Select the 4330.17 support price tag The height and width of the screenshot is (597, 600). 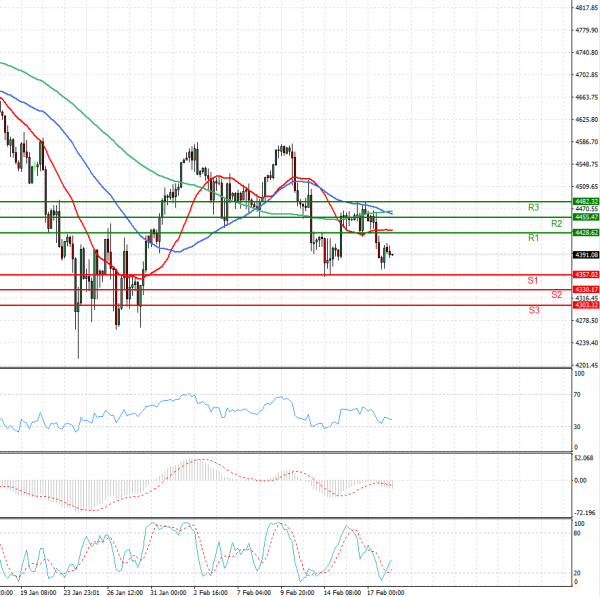pyautogui.click(x=586, y=290)
